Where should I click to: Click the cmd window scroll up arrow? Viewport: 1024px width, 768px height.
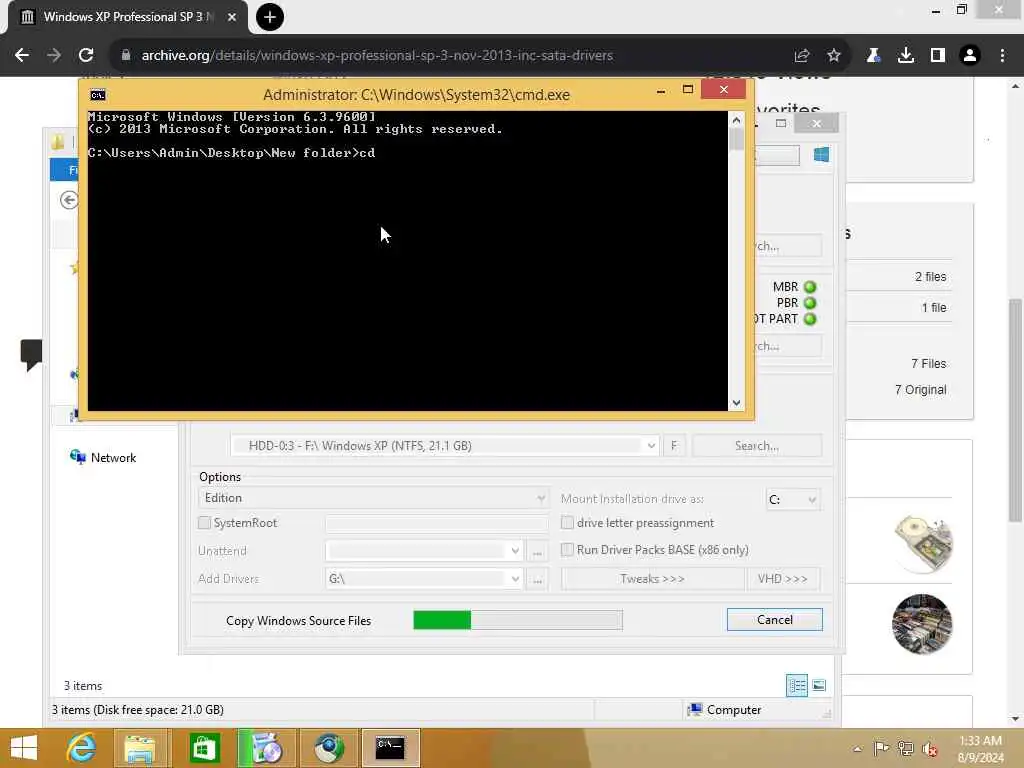coord(737,120)
